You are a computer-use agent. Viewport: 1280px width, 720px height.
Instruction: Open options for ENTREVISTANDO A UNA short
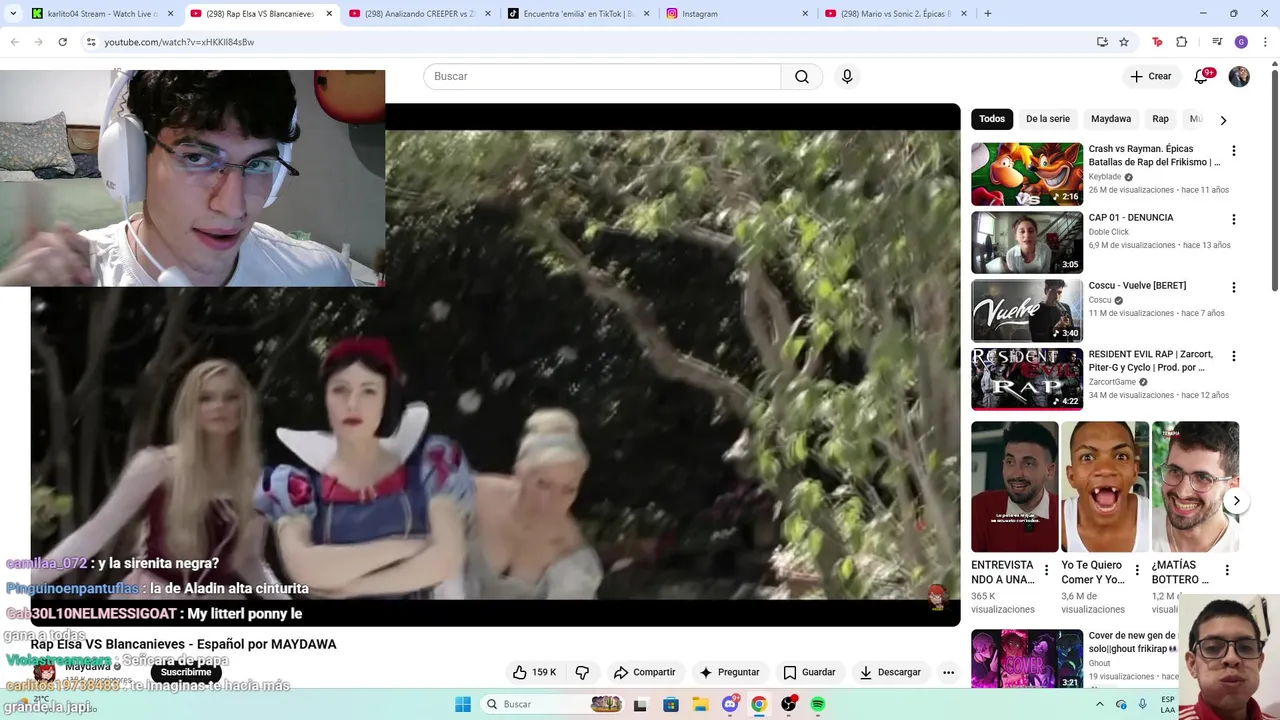[1046, 570]
